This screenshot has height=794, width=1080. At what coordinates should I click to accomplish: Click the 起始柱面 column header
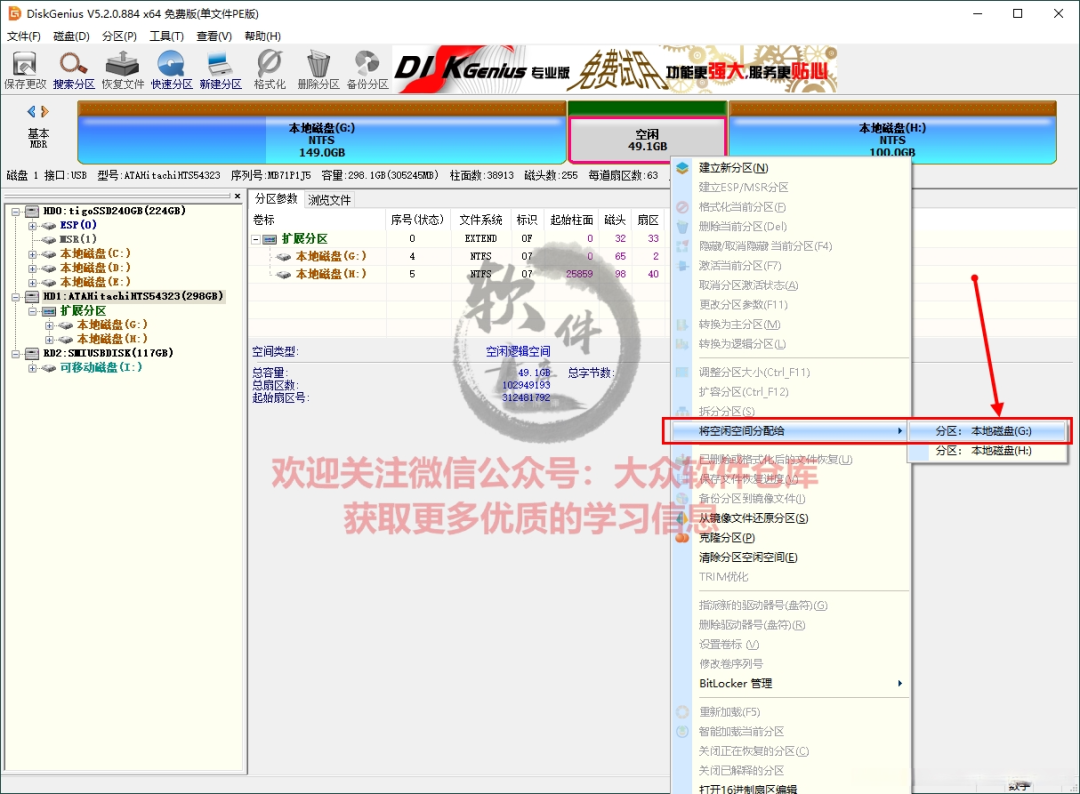(571, 220)
